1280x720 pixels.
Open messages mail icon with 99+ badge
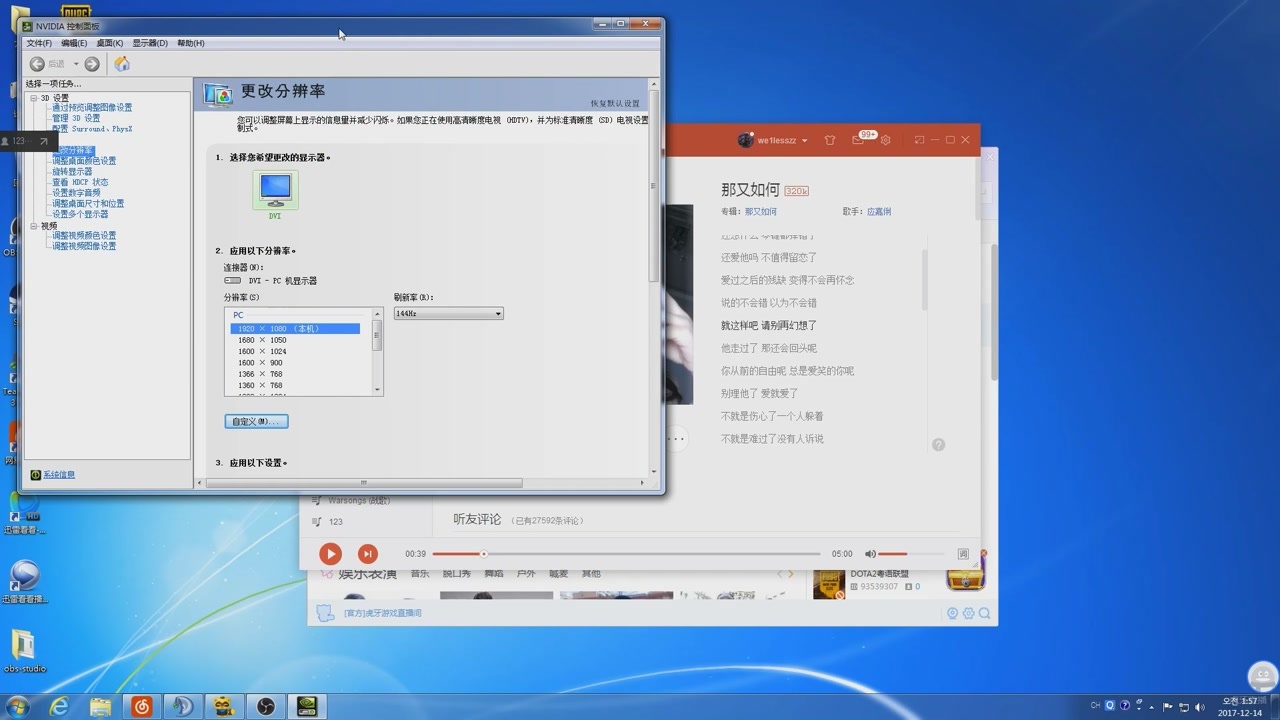click(x=859, y=140)
